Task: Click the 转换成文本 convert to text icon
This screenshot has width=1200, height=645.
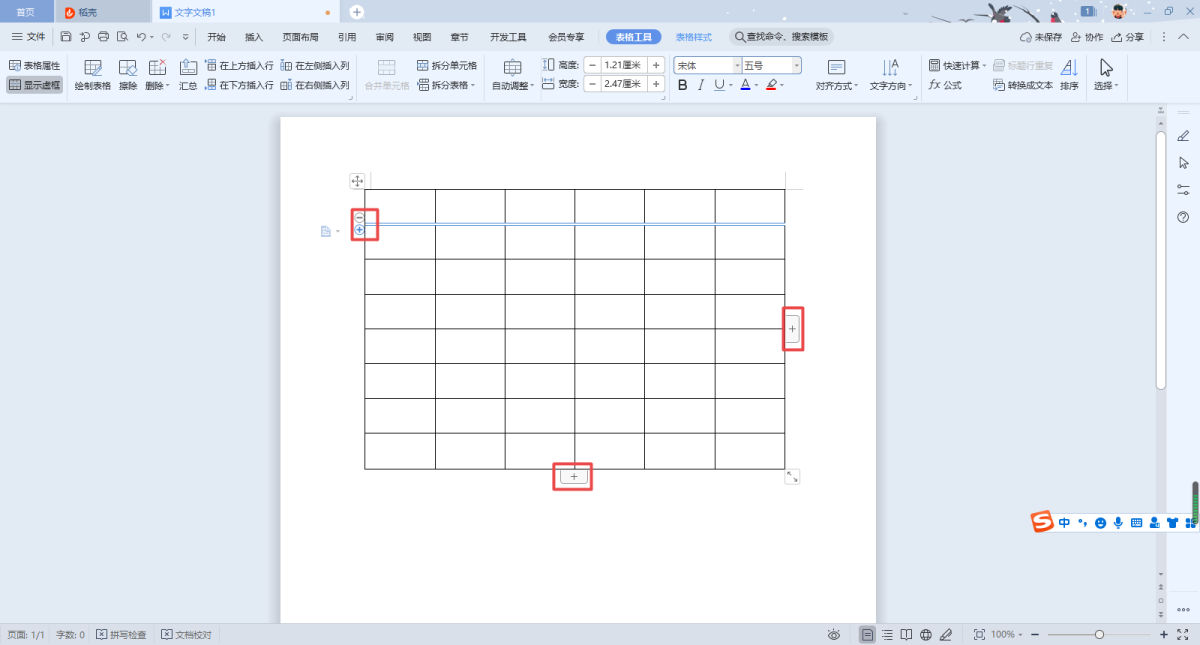Action: click(1023, 85)
